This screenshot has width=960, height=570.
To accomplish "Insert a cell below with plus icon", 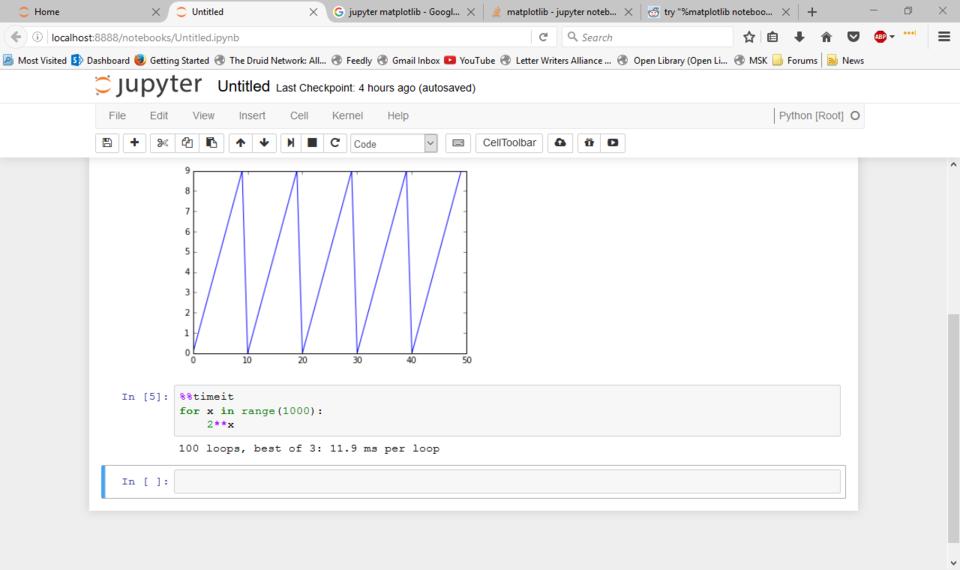I will click(135, 143).
